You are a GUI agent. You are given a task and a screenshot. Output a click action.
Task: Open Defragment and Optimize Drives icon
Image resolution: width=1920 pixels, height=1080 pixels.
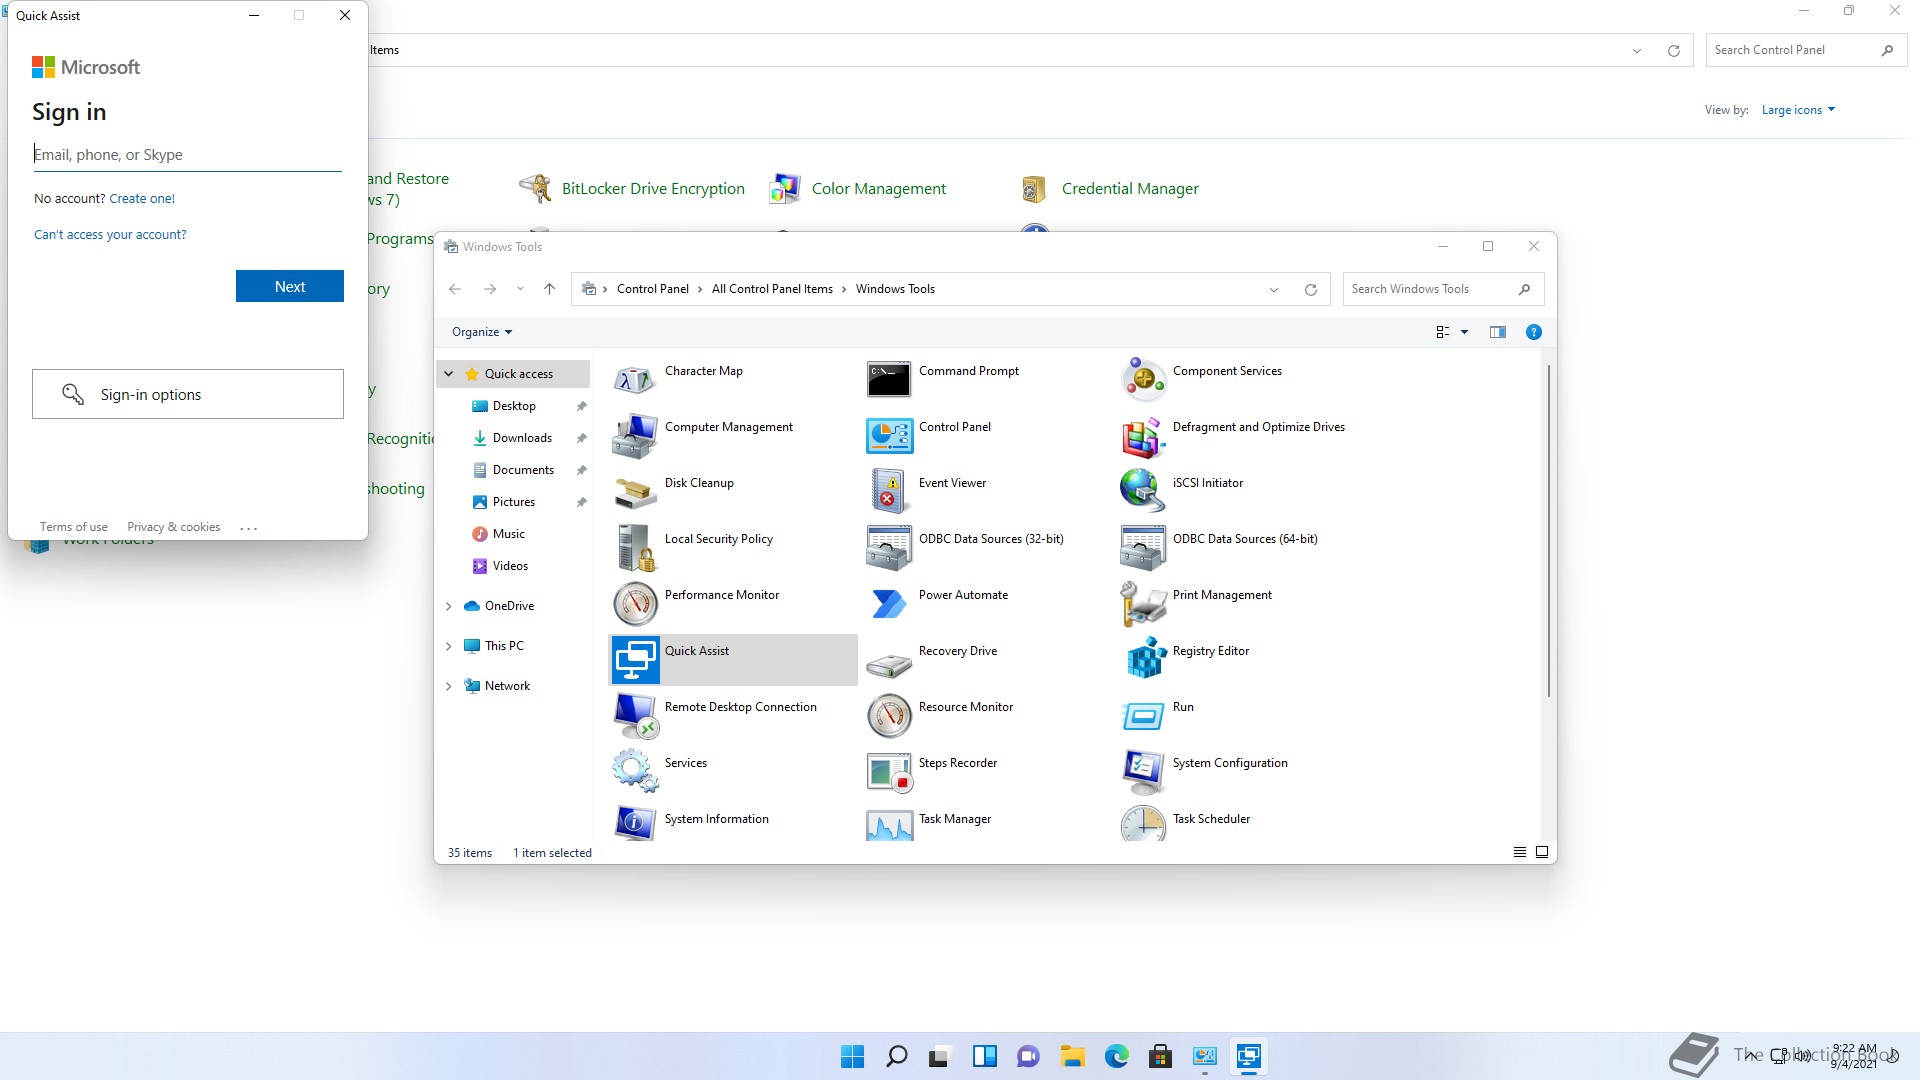tap(1143, 436)
